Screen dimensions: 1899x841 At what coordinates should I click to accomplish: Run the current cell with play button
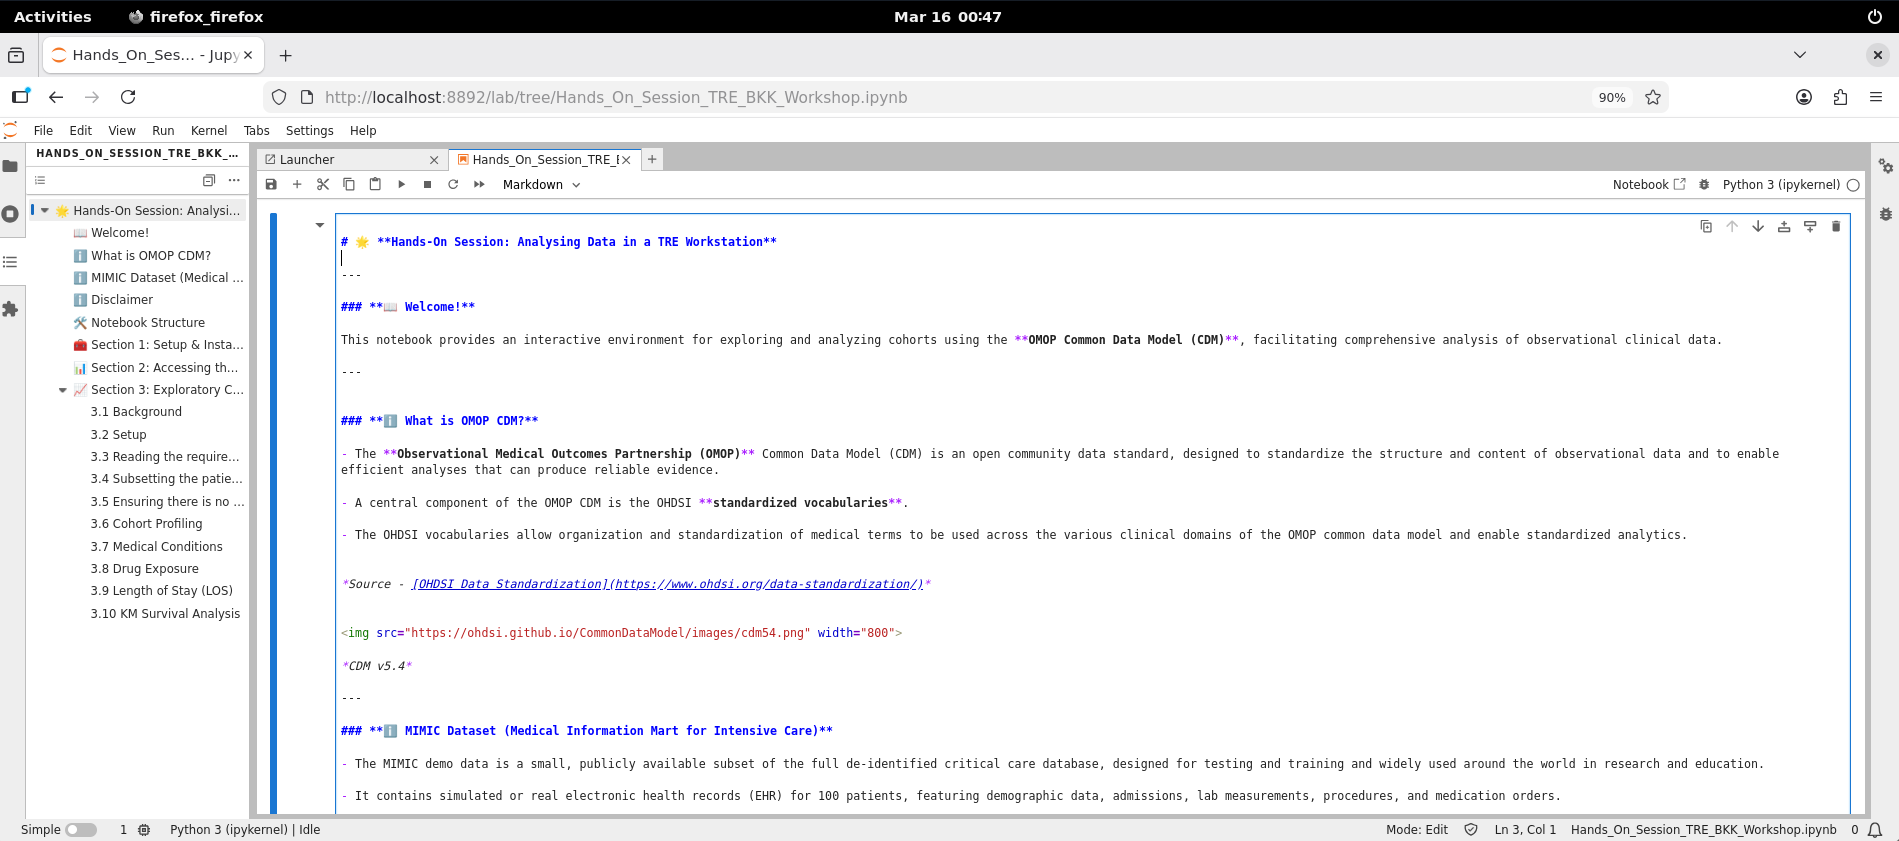coord(401,184)
